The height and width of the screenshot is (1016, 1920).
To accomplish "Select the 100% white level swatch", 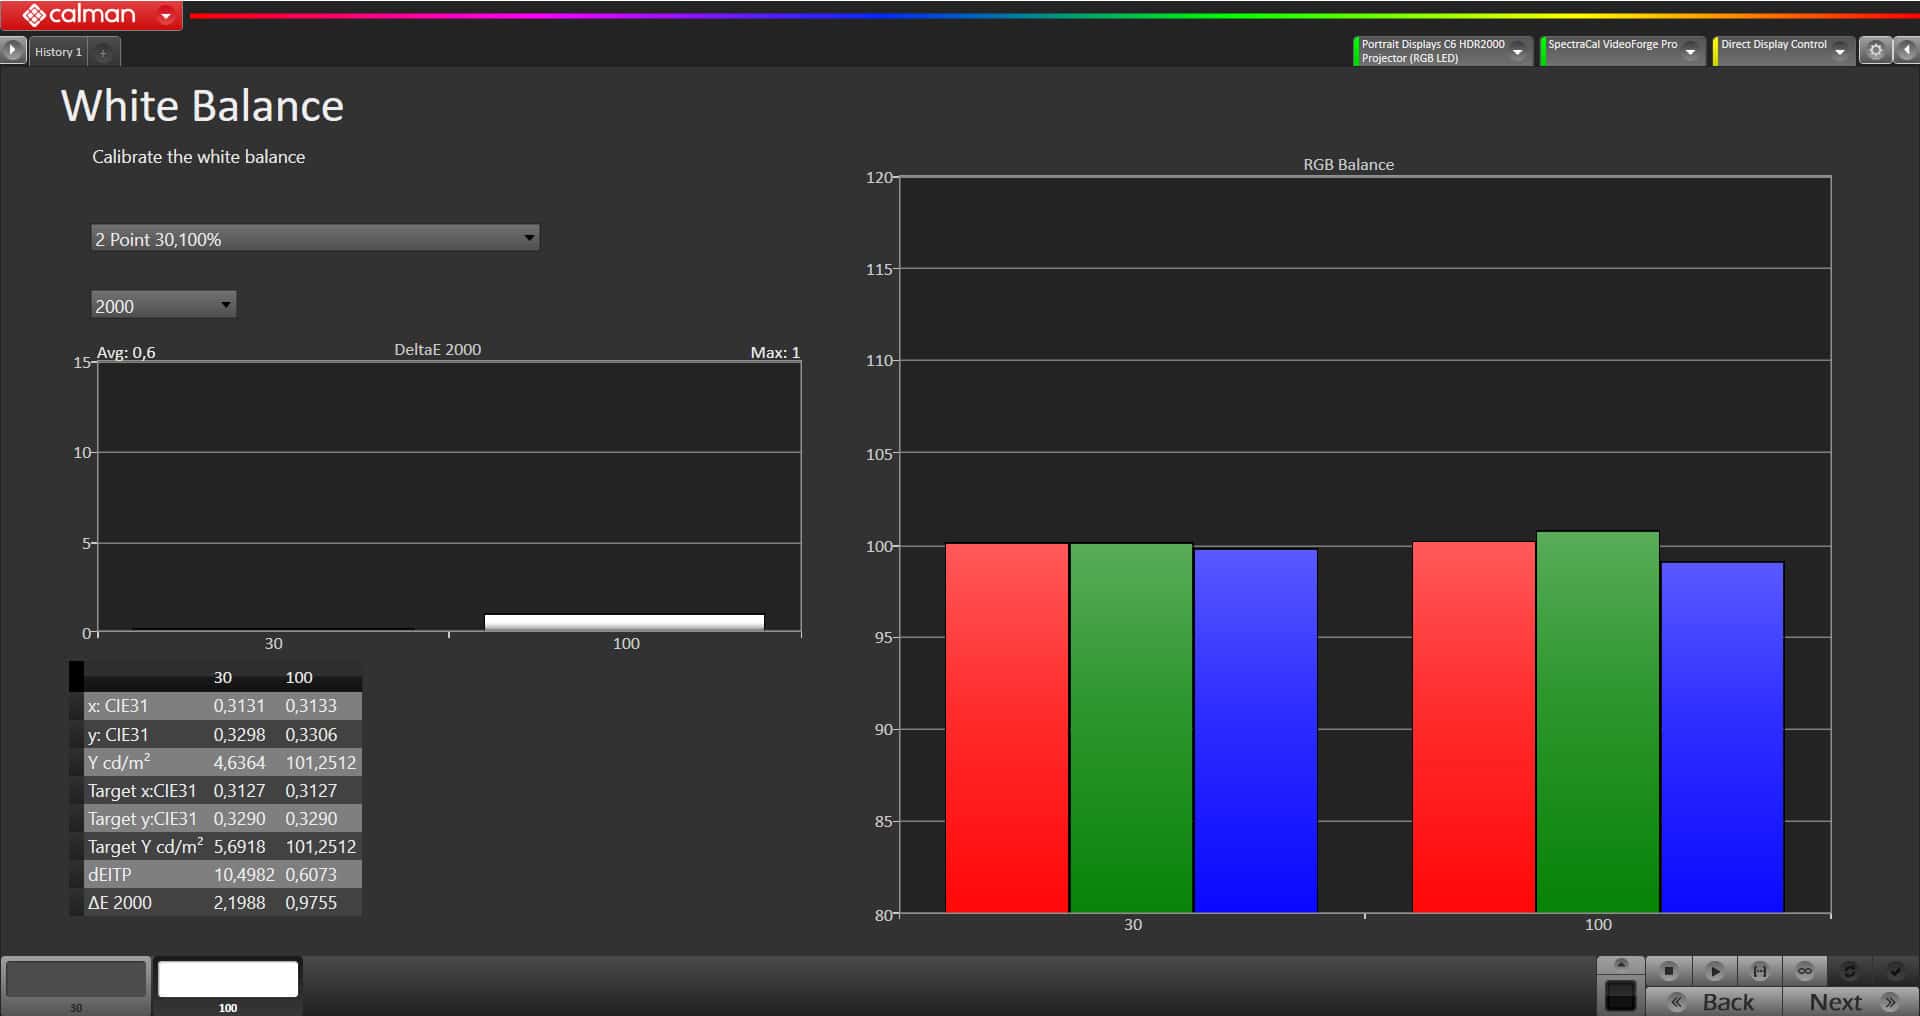I will pos(228,979).
